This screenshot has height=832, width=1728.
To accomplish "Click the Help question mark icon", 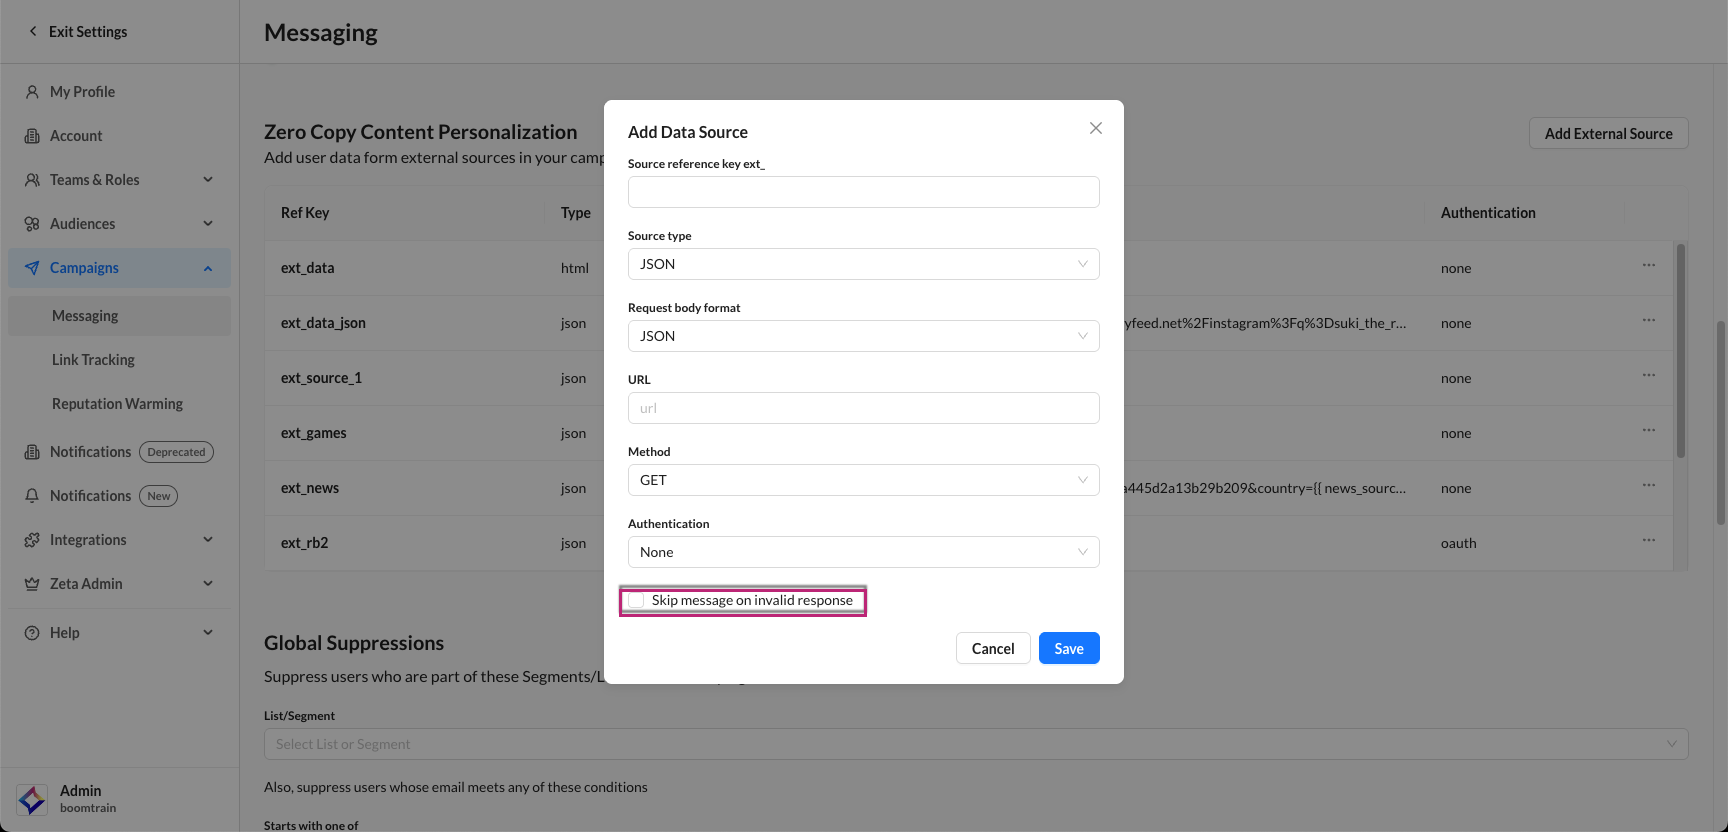I will click(32, 633).
